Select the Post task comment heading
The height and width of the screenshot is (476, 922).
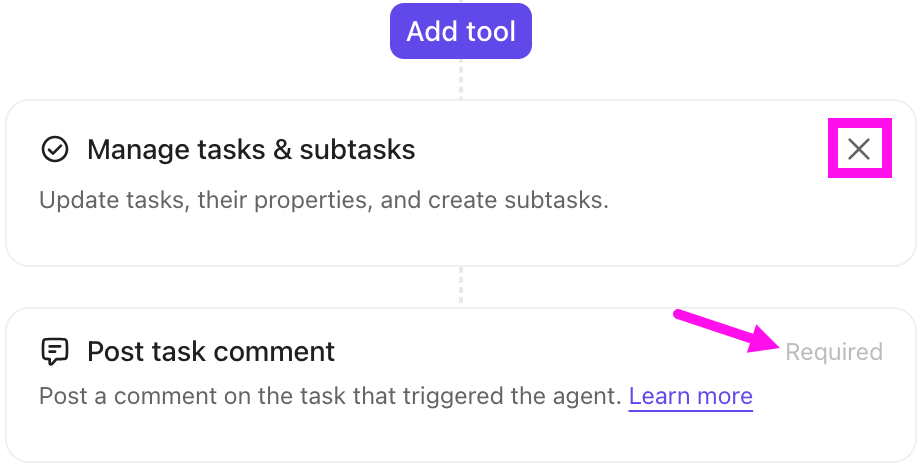pos(210,352)
